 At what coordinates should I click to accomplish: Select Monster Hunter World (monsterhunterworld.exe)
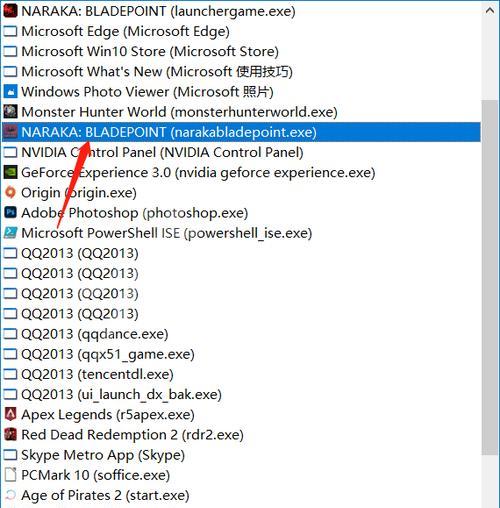coord(241,112)
